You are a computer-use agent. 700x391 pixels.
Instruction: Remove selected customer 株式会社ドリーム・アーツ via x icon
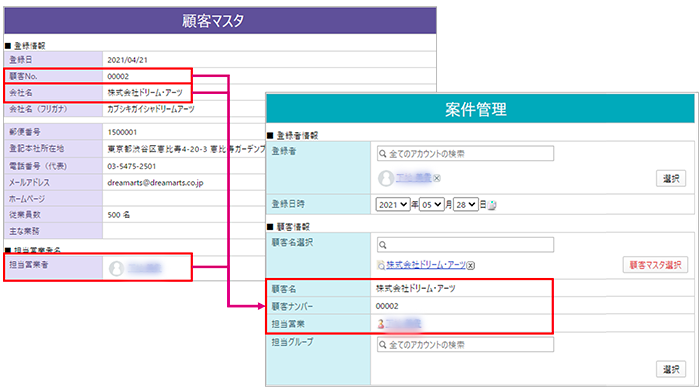(471, 265)
